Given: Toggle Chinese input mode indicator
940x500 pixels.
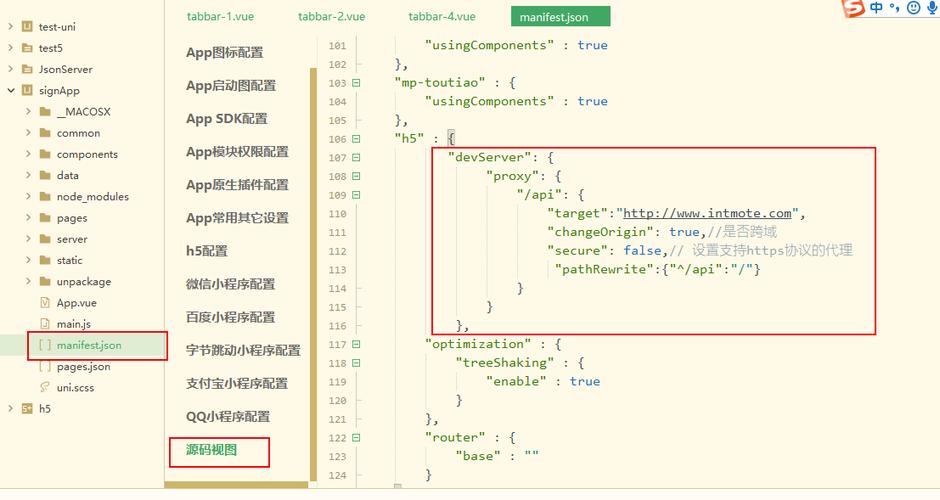Looking at the screenshot, I should click(x=876, y=8).
